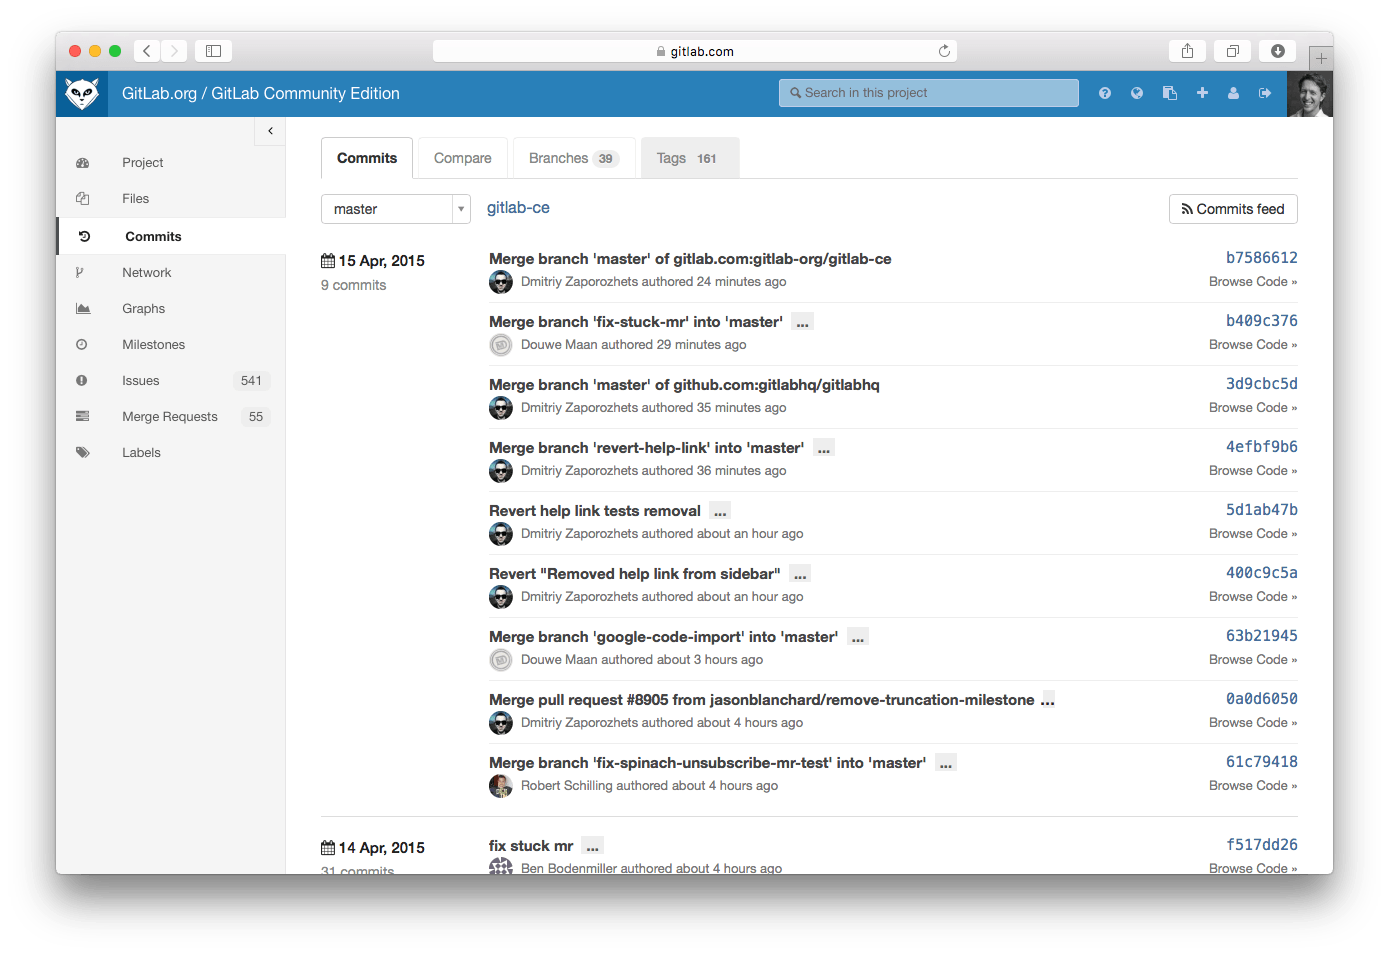Open commit hash 5d1ab47b
The width and height of the screenshot is (1389, 954).
(x=1262, y=510)
